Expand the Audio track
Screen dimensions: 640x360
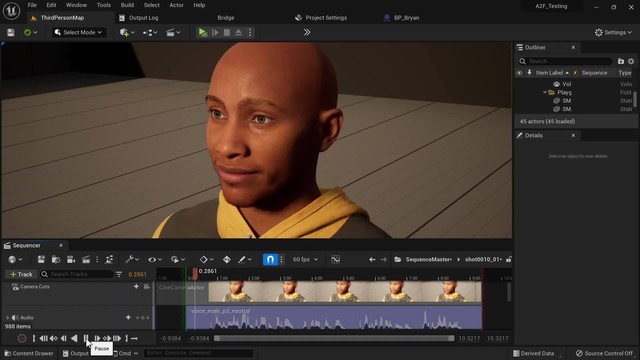(x=7, y=318)
